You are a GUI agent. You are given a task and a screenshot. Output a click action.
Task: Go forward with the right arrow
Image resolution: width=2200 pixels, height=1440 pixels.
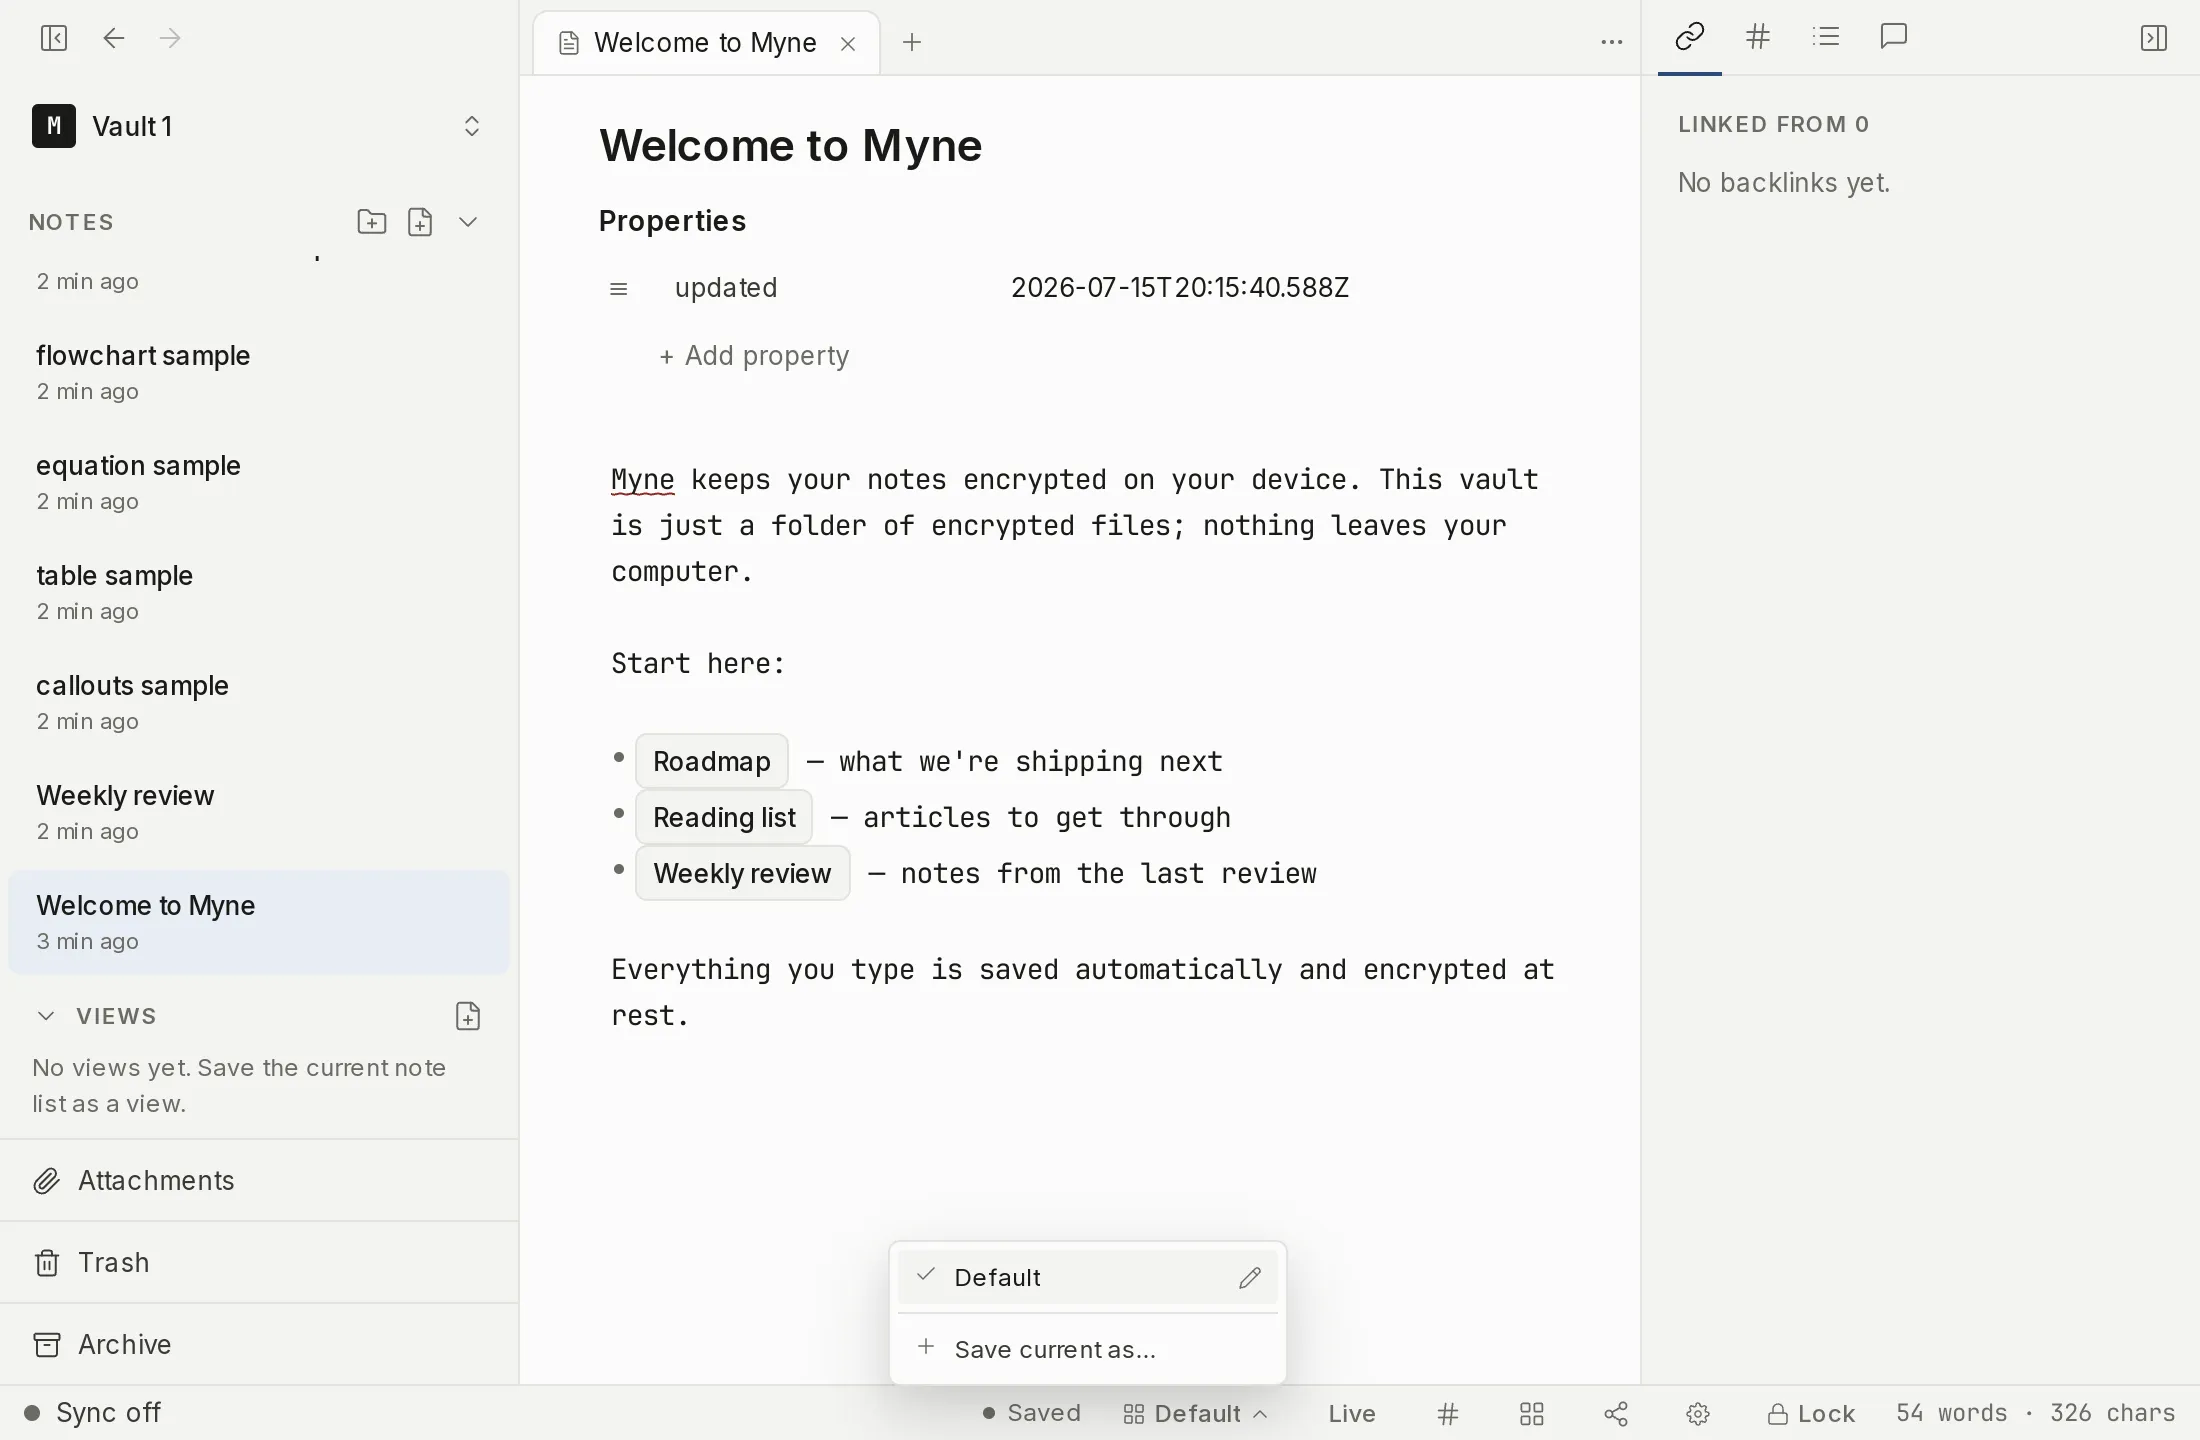point(170,38)
